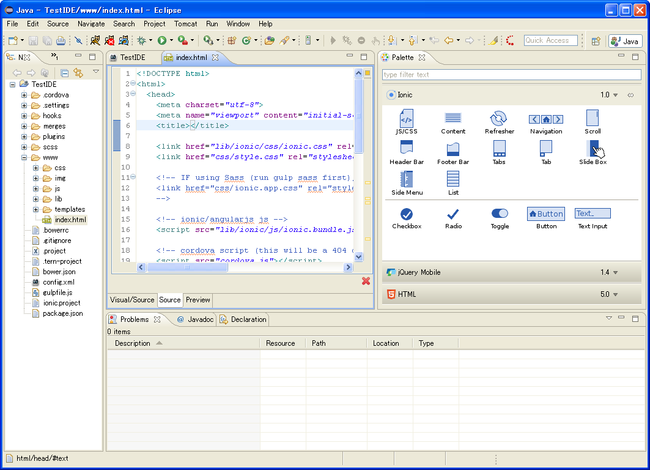Click the green Run button
650x470 pixels.
coord(162,40)
